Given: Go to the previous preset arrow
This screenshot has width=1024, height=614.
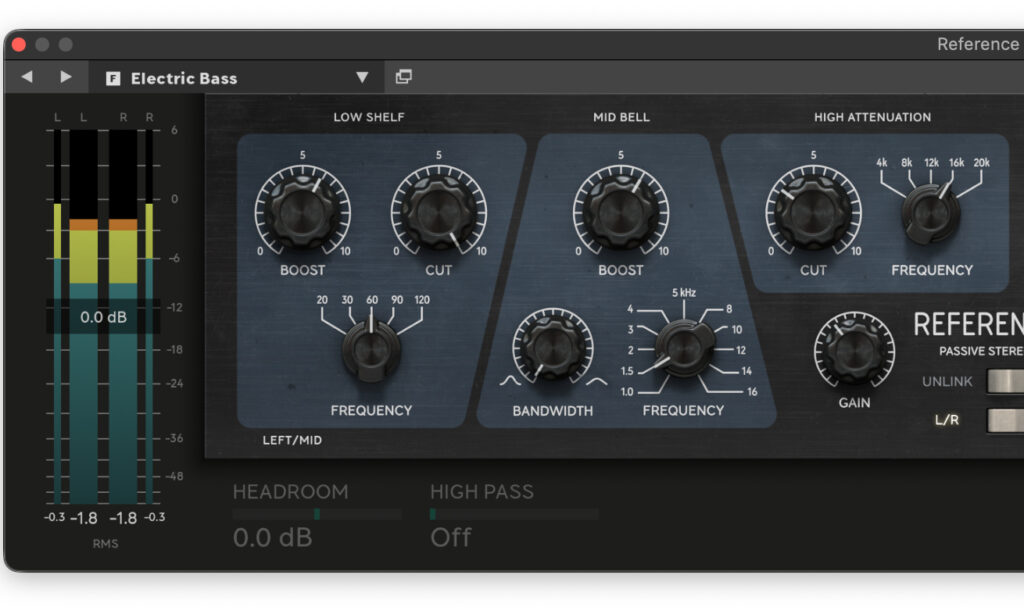Looking at the screenshot, I should 27,77.
